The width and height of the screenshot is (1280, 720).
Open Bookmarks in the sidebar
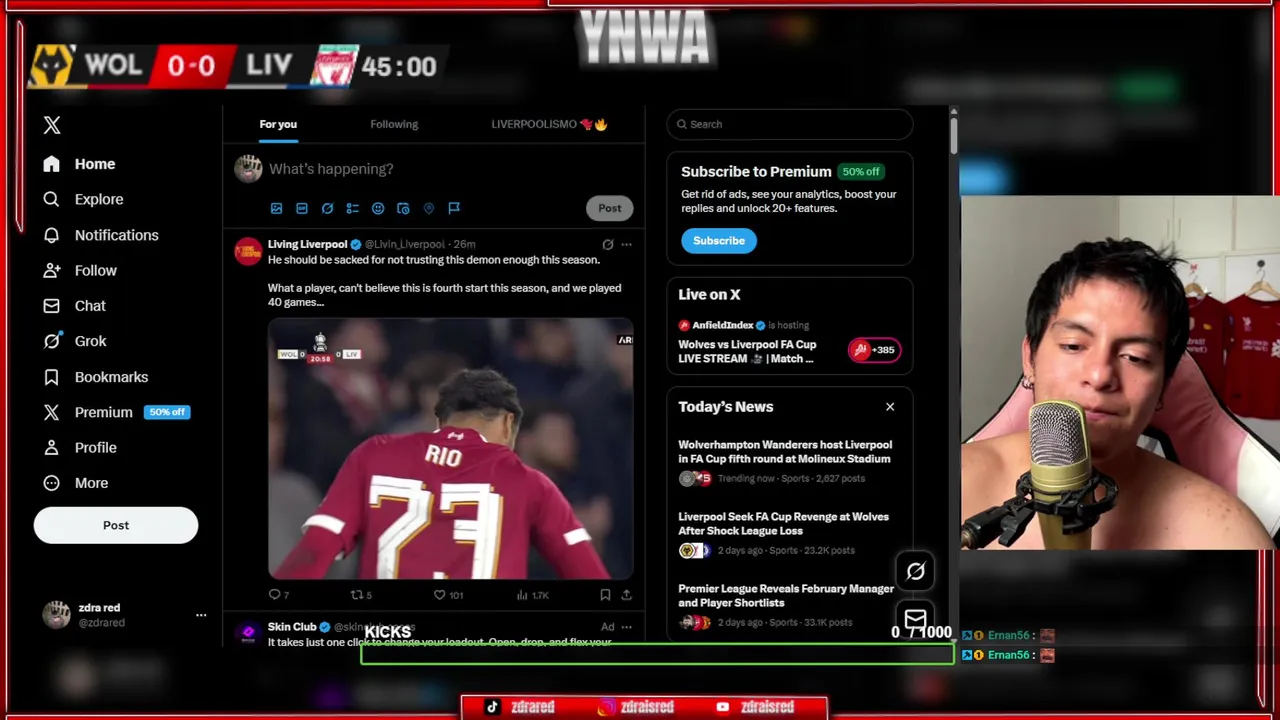coord(96,377)
